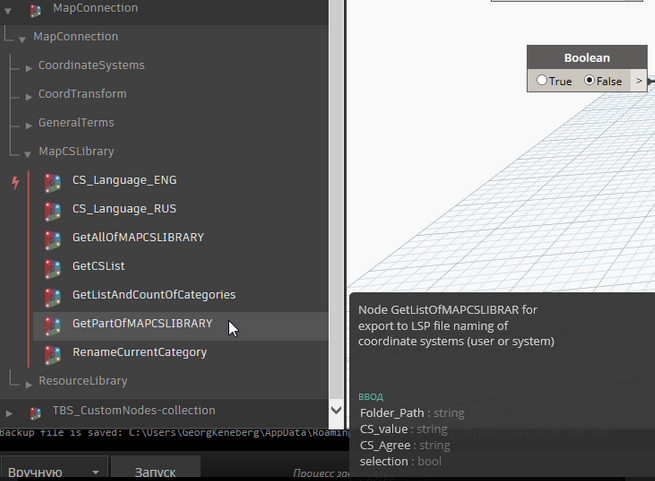
Task: Click the RenameCurrentCategory node icon
Action: (53, 353)
